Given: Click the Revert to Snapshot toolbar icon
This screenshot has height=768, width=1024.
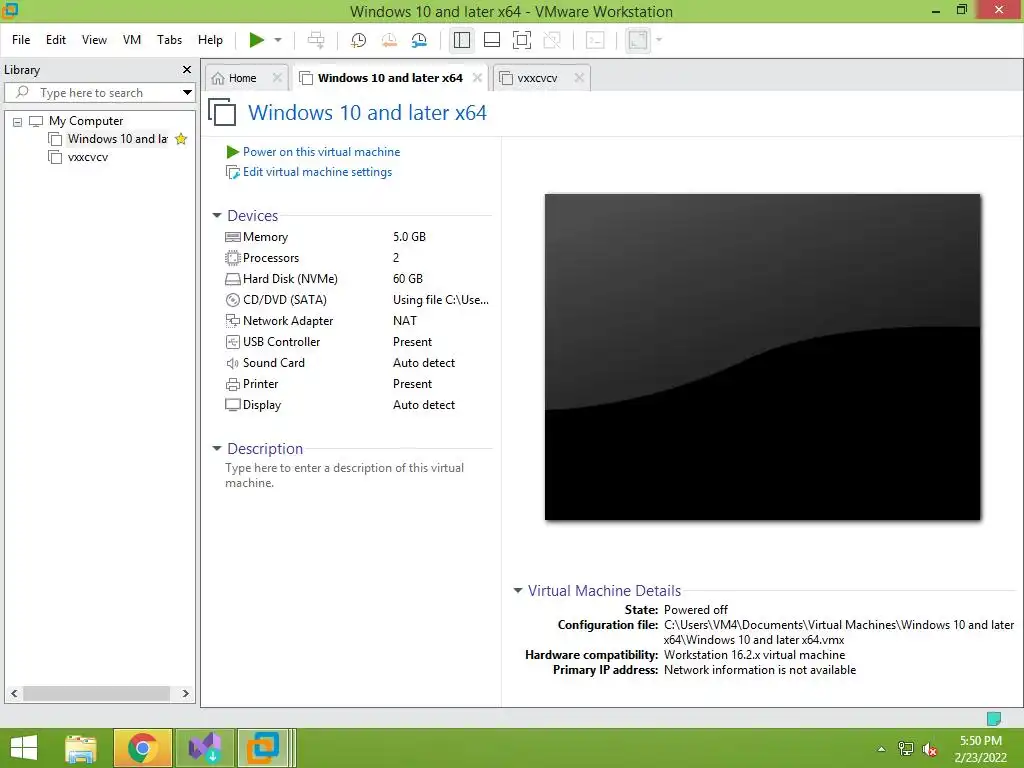Looking at the screenshot, I should [x=389, y=40].
